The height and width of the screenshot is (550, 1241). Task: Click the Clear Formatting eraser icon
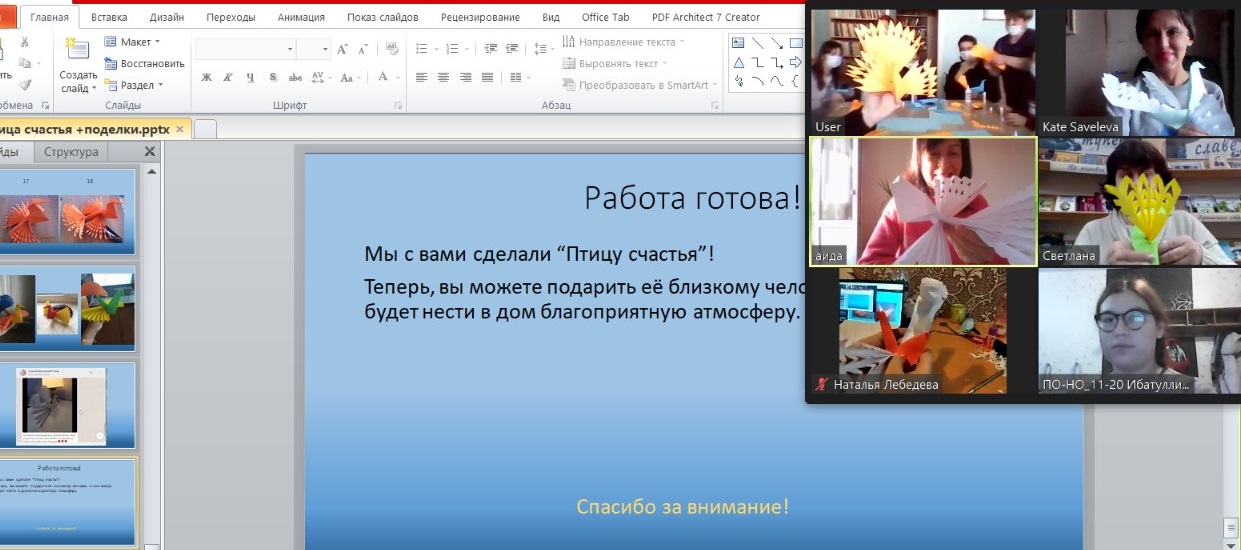(x=392, y=49)
